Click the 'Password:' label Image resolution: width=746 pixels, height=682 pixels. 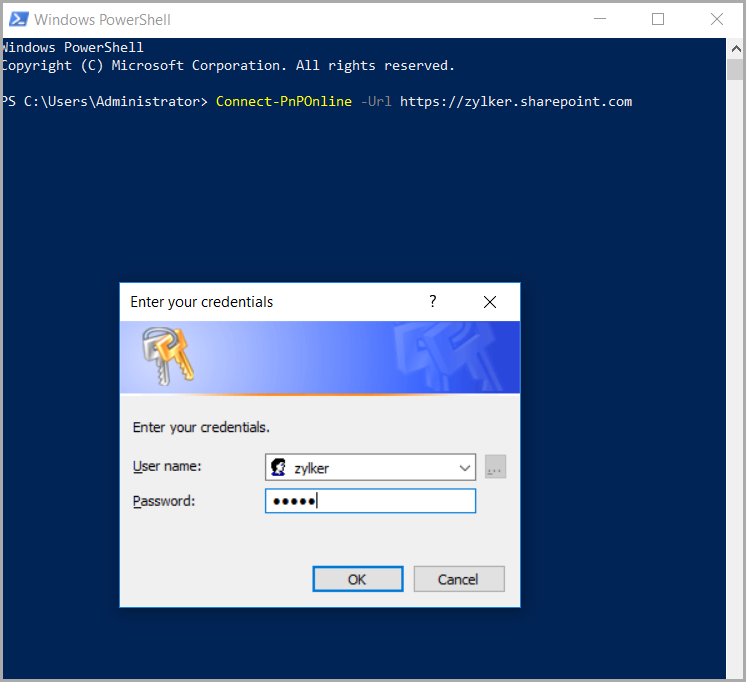click(164, 501)
